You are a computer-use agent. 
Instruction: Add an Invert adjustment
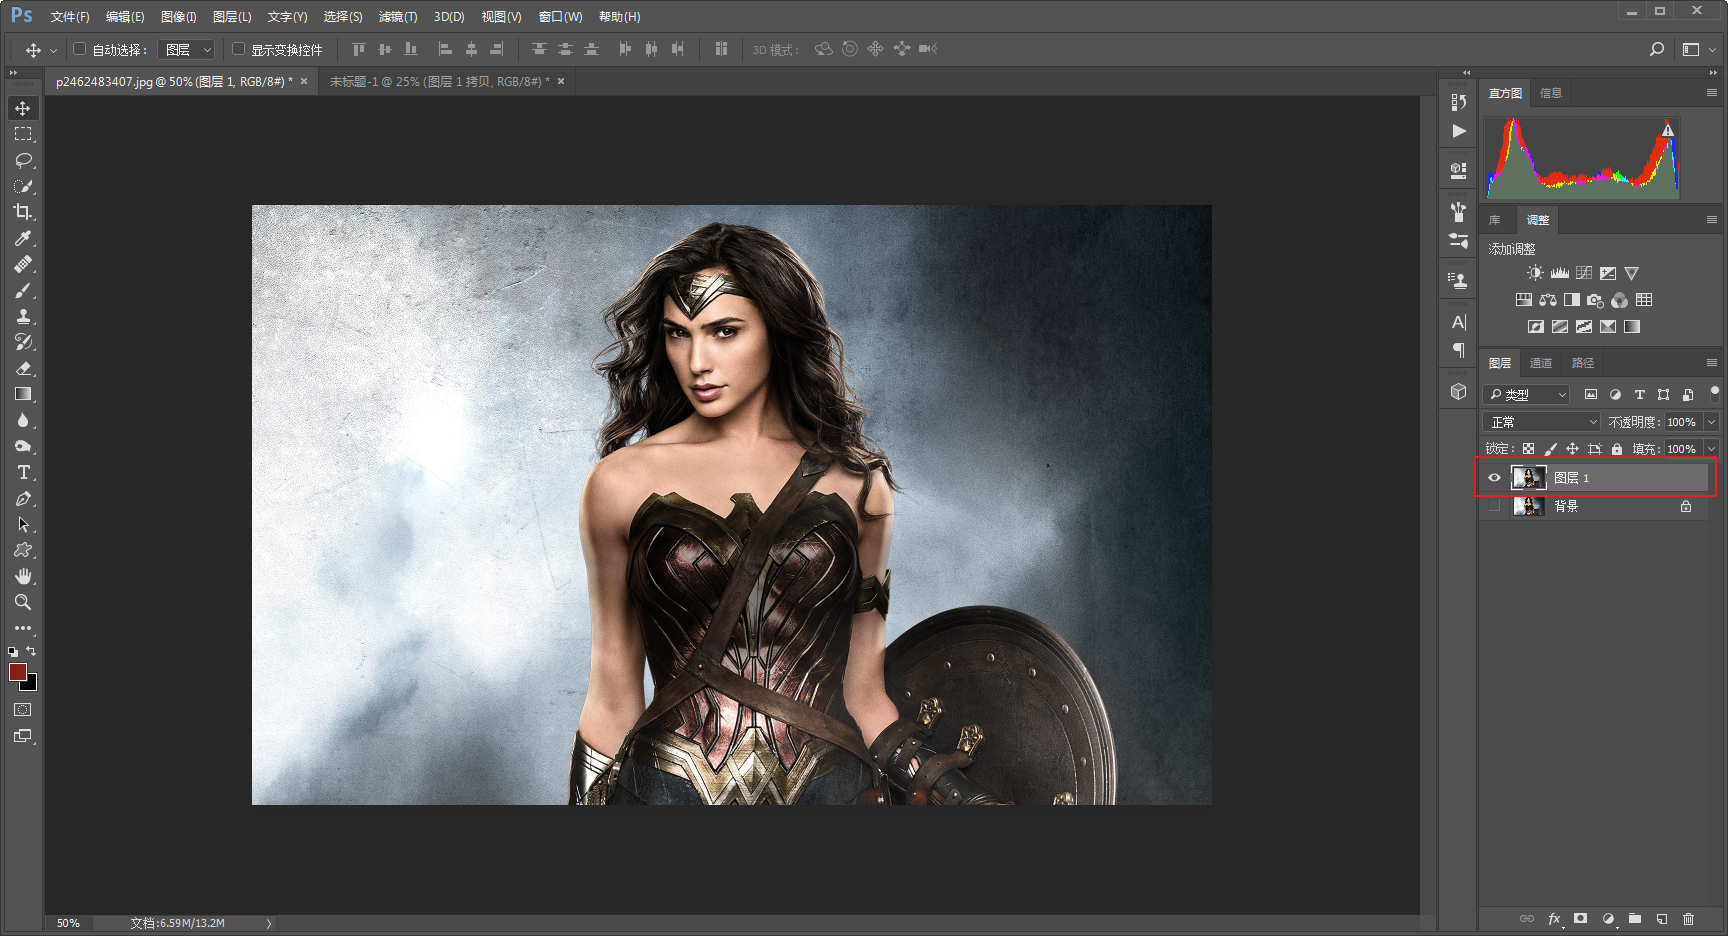pos(1535,327)
